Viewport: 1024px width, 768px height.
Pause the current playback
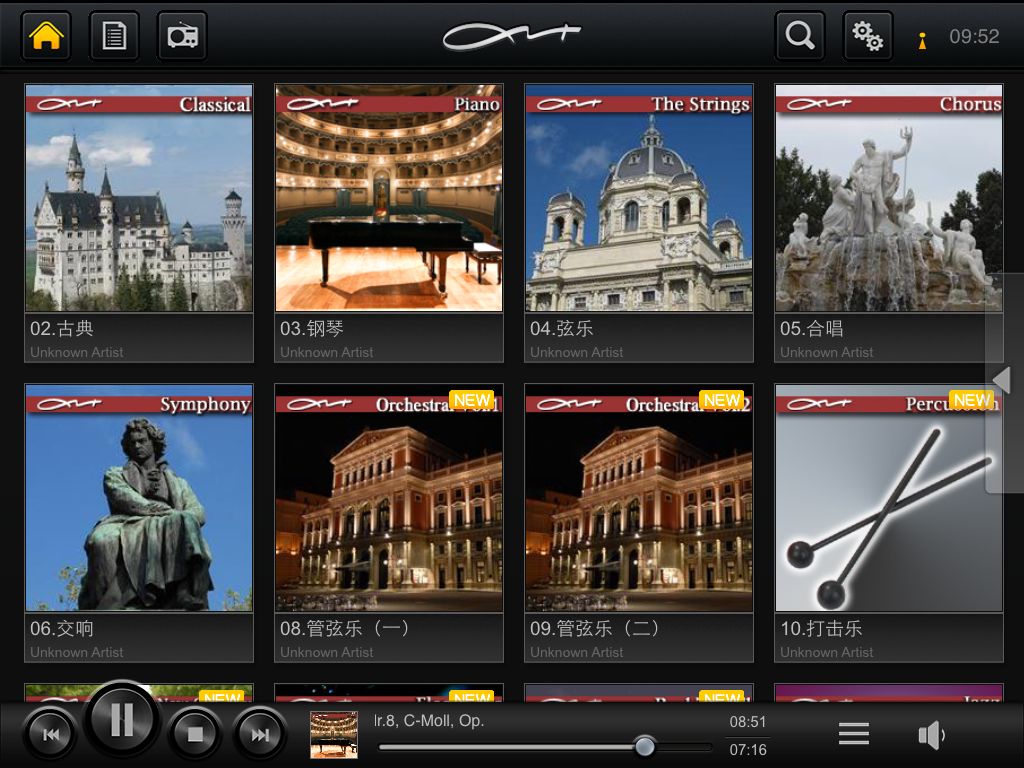pos(122,720)
